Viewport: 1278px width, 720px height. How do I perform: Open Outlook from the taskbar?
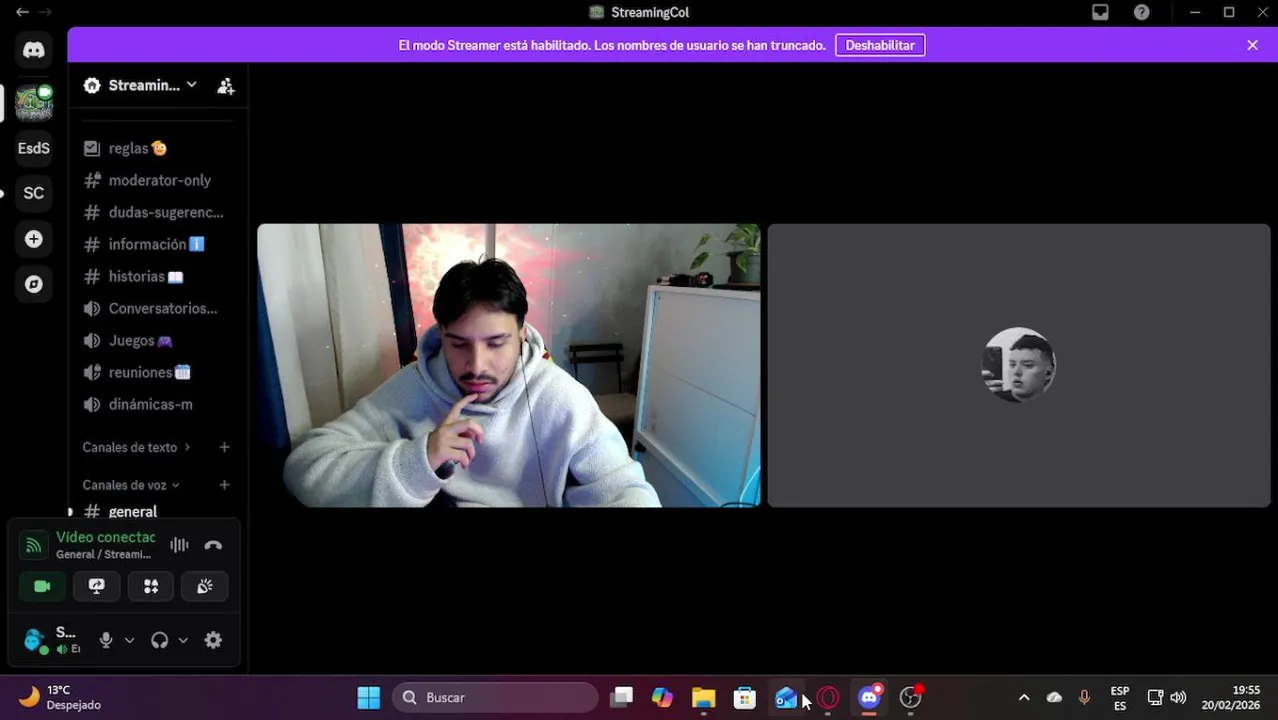tap(786, 697)
